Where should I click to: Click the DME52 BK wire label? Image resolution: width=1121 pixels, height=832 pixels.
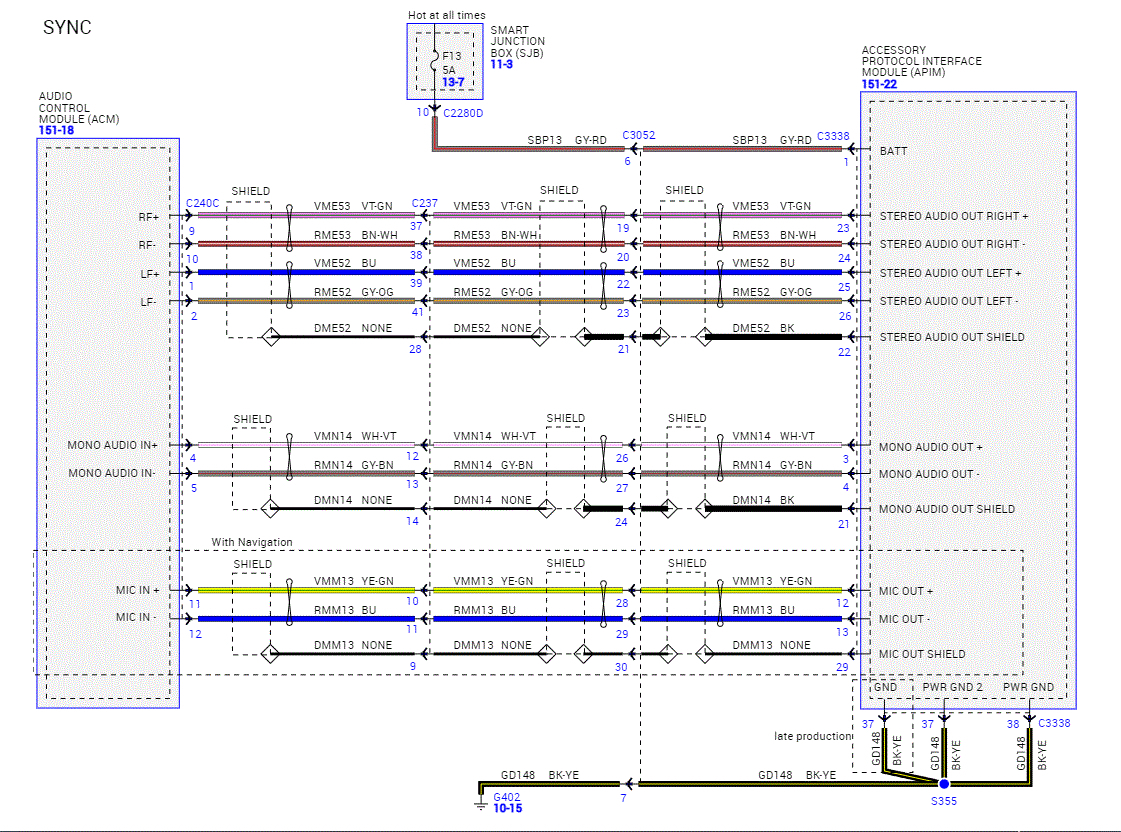pyautogui.click(x=763, y=328)
